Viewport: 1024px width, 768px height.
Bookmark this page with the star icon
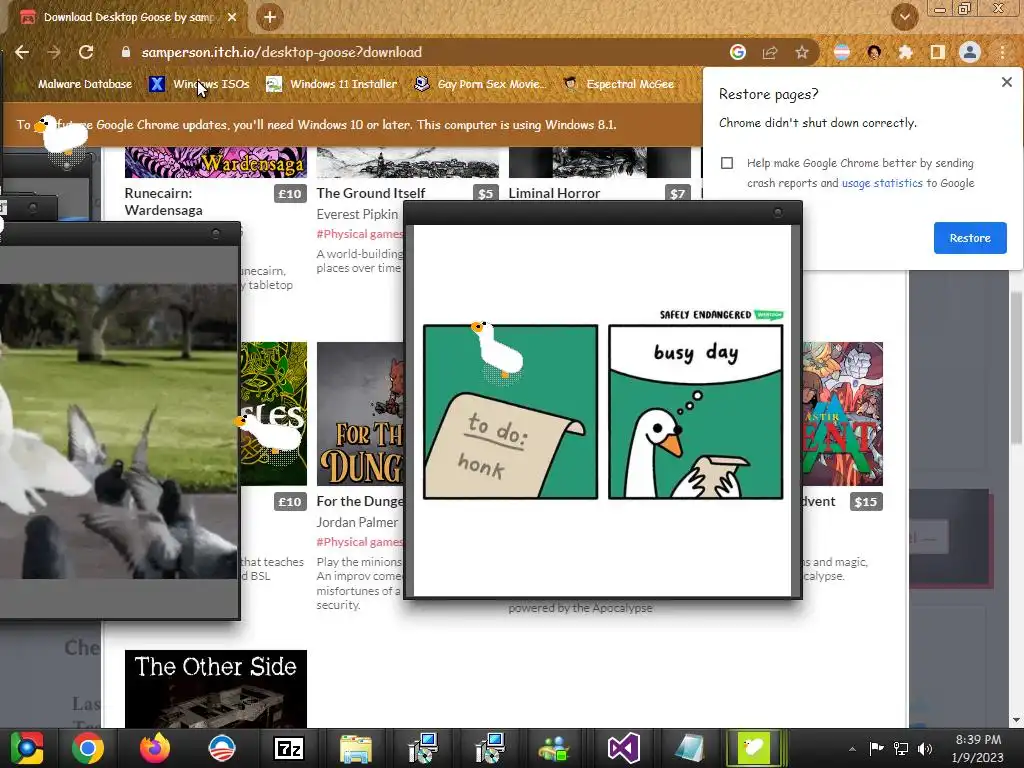802,52
